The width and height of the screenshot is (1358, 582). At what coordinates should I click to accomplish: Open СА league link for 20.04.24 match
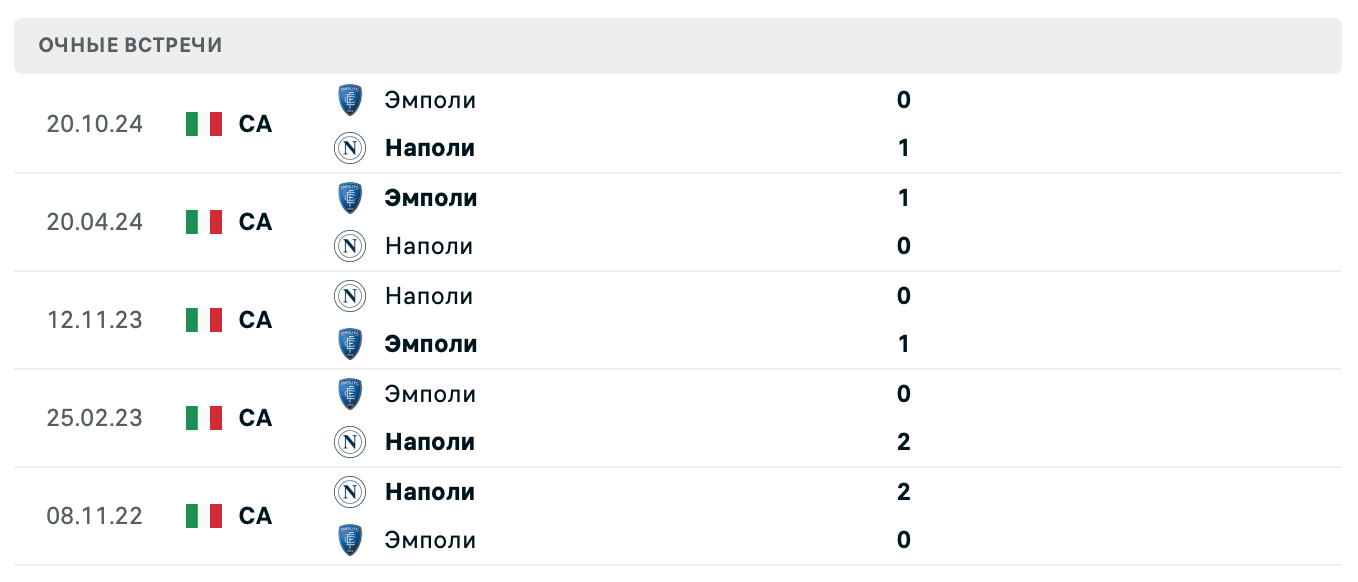(x=255, y=222)
